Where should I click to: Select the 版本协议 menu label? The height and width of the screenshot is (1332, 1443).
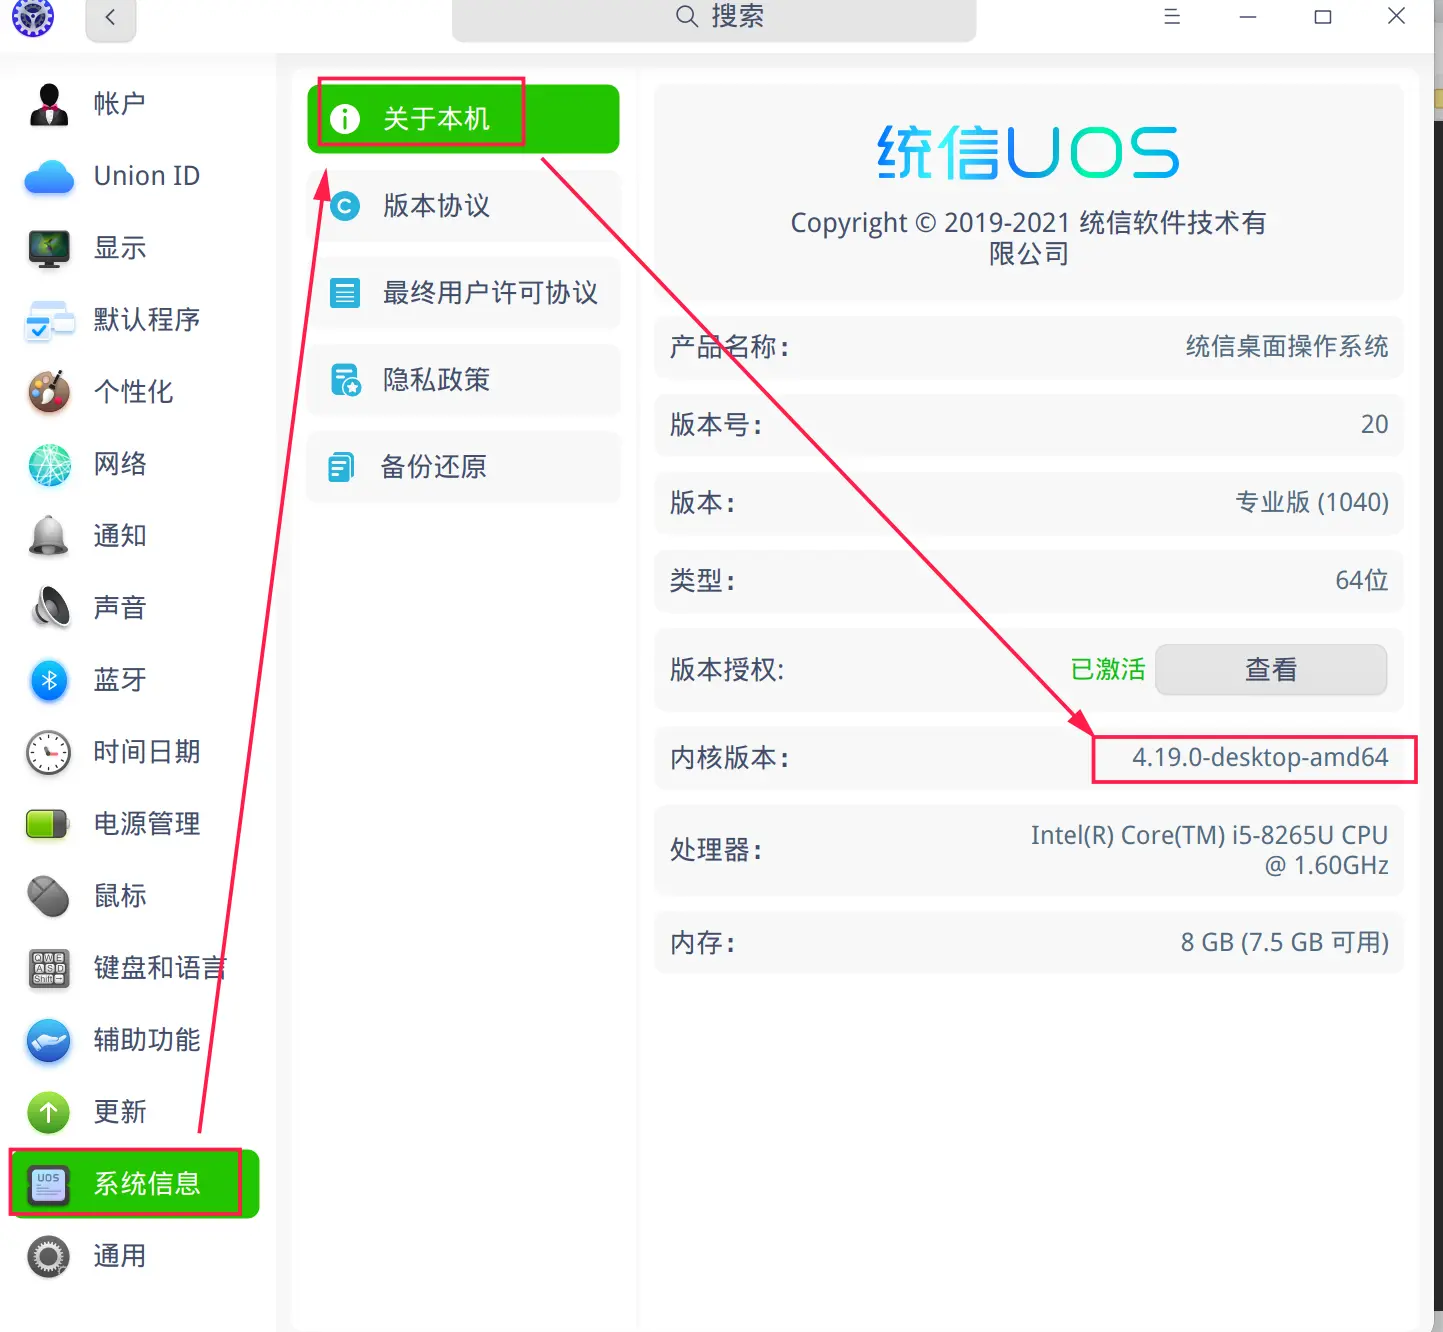436,206
